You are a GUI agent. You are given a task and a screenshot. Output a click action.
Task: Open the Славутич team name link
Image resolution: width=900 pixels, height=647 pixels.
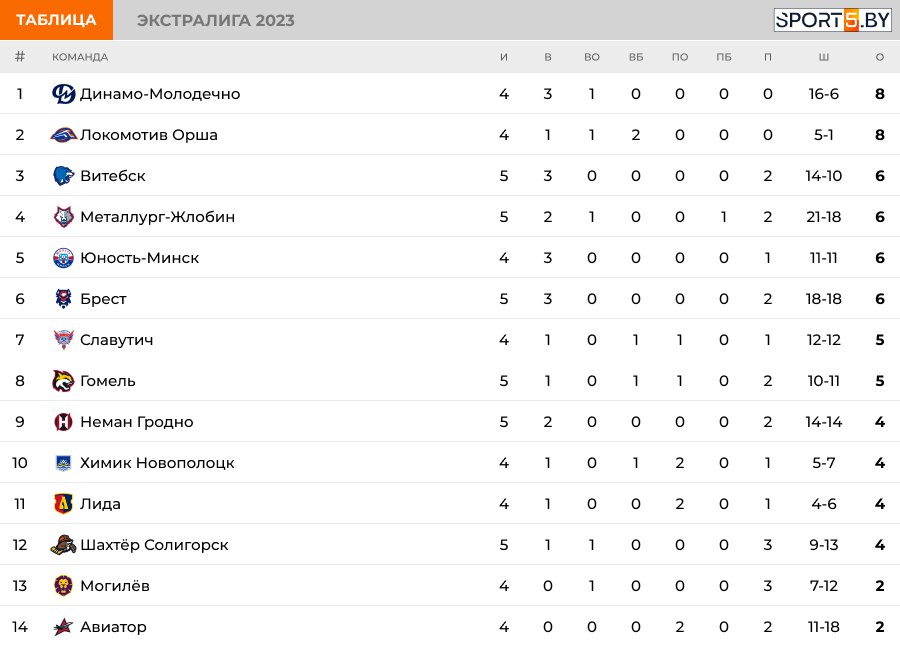[x=117, y=340]
